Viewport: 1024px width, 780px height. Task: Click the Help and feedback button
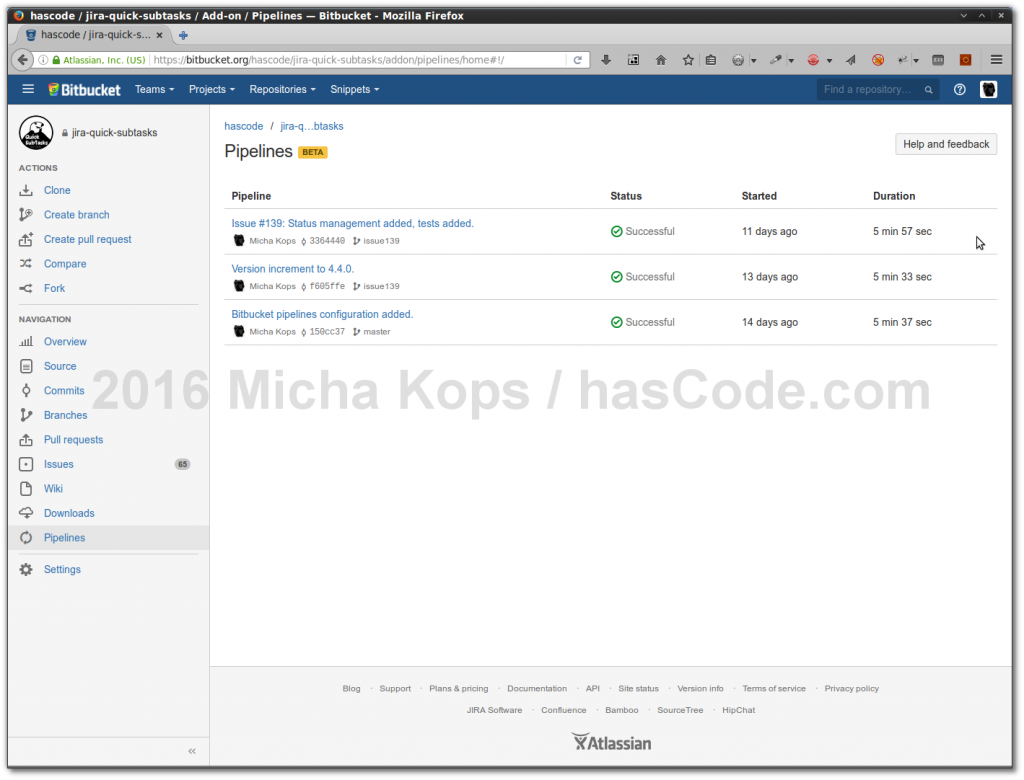945,144
